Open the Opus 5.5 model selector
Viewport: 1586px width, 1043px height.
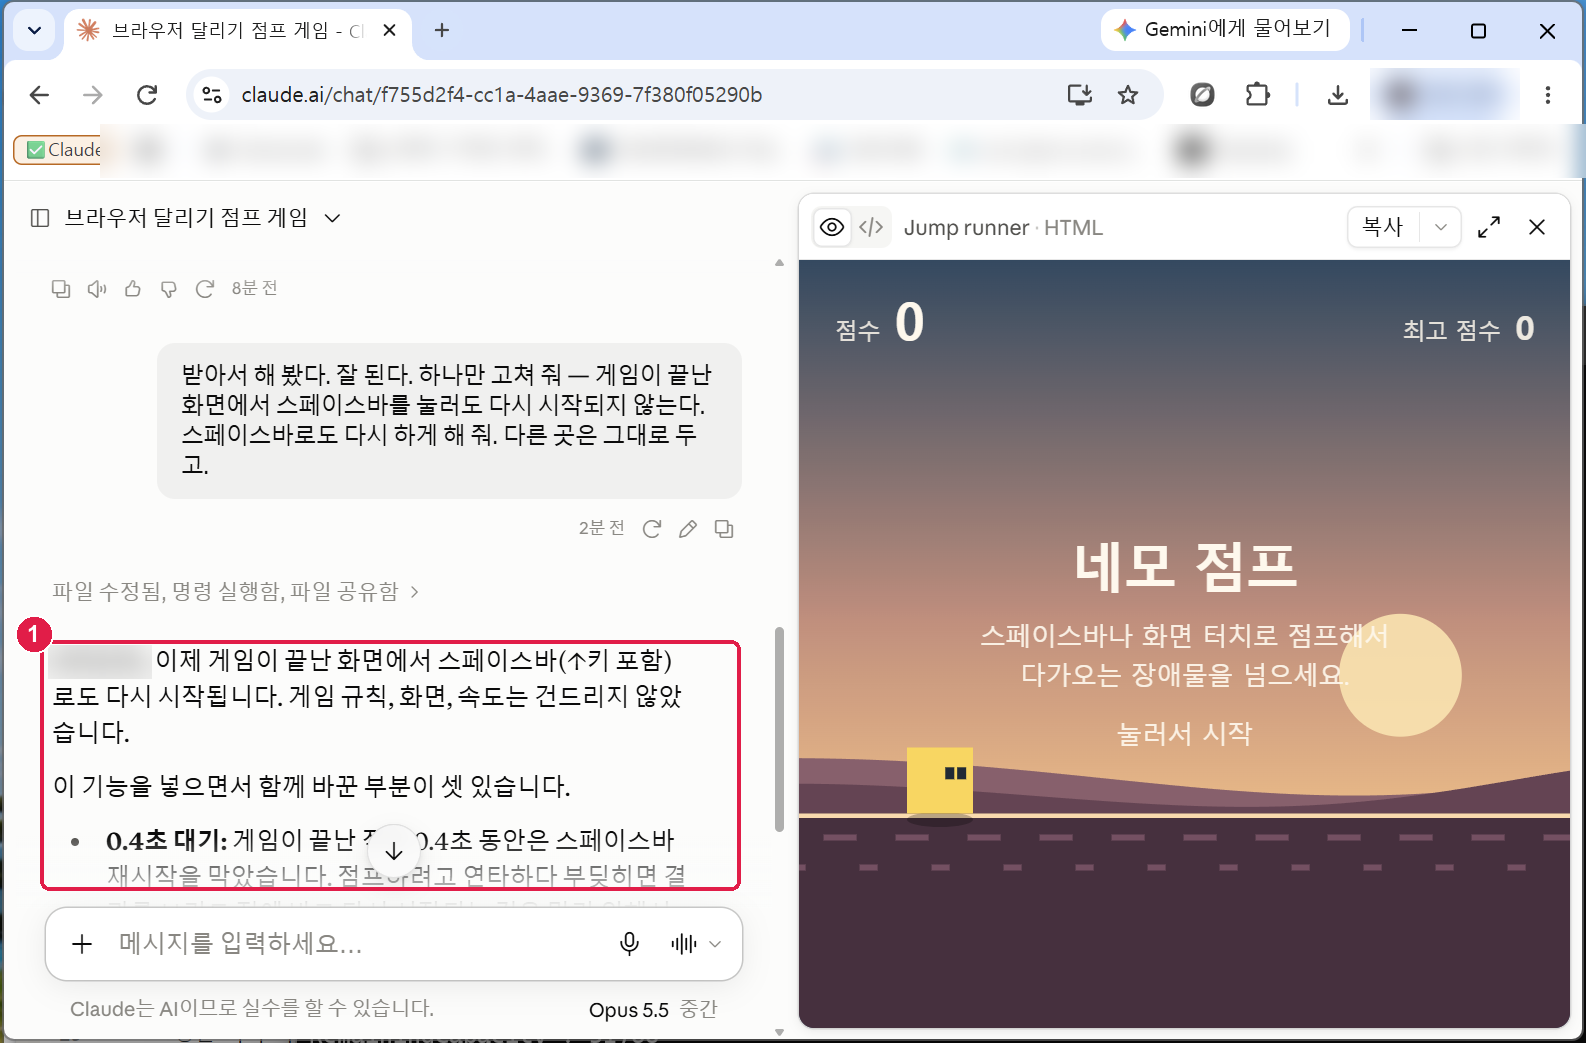[653, 1010]
